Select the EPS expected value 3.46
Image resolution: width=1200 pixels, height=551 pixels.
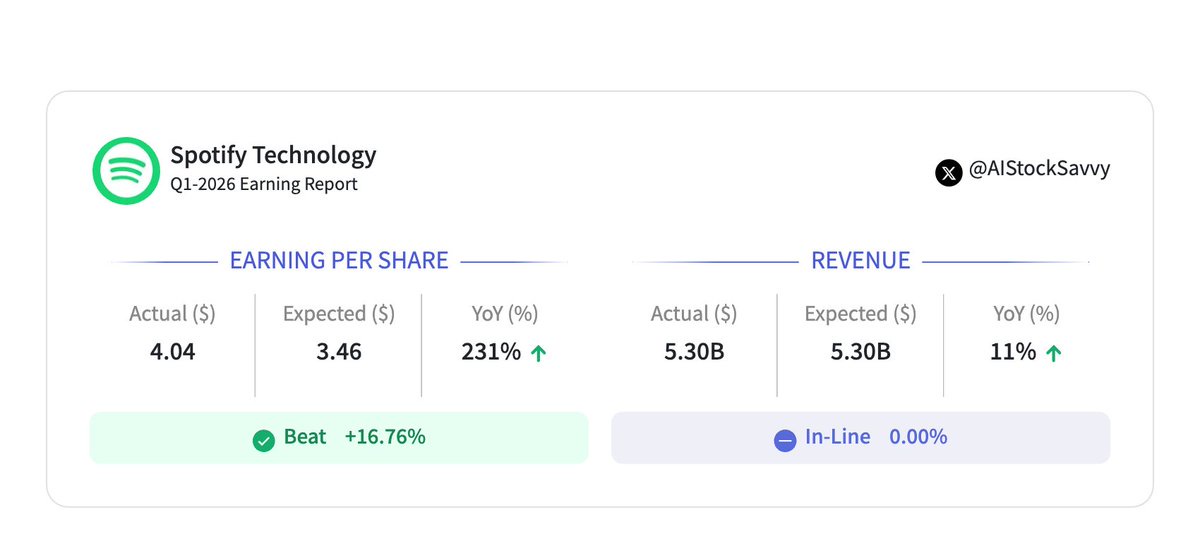[x=338, y=352]
